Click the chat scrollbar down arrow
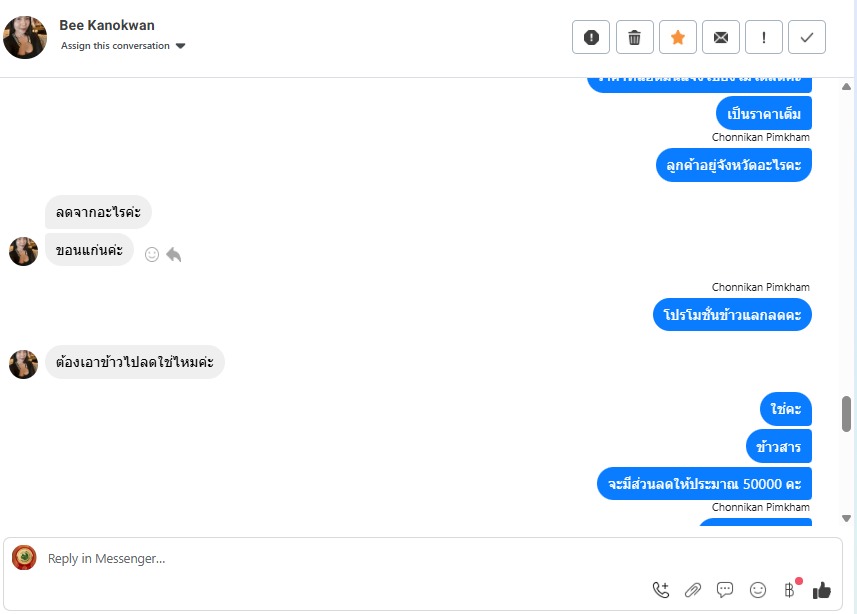The image size is (857, 614). (847, 518)
